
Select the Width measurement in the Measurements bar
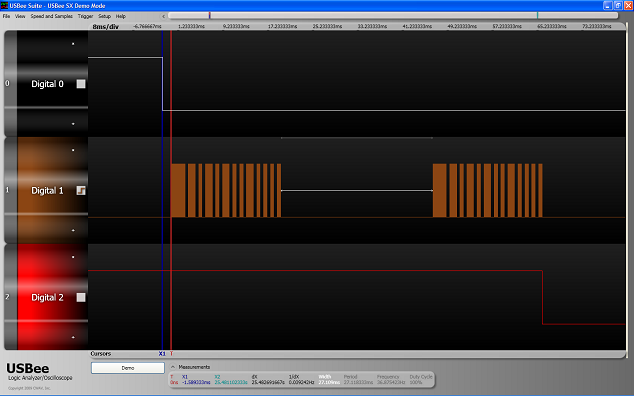pos(329,379)
